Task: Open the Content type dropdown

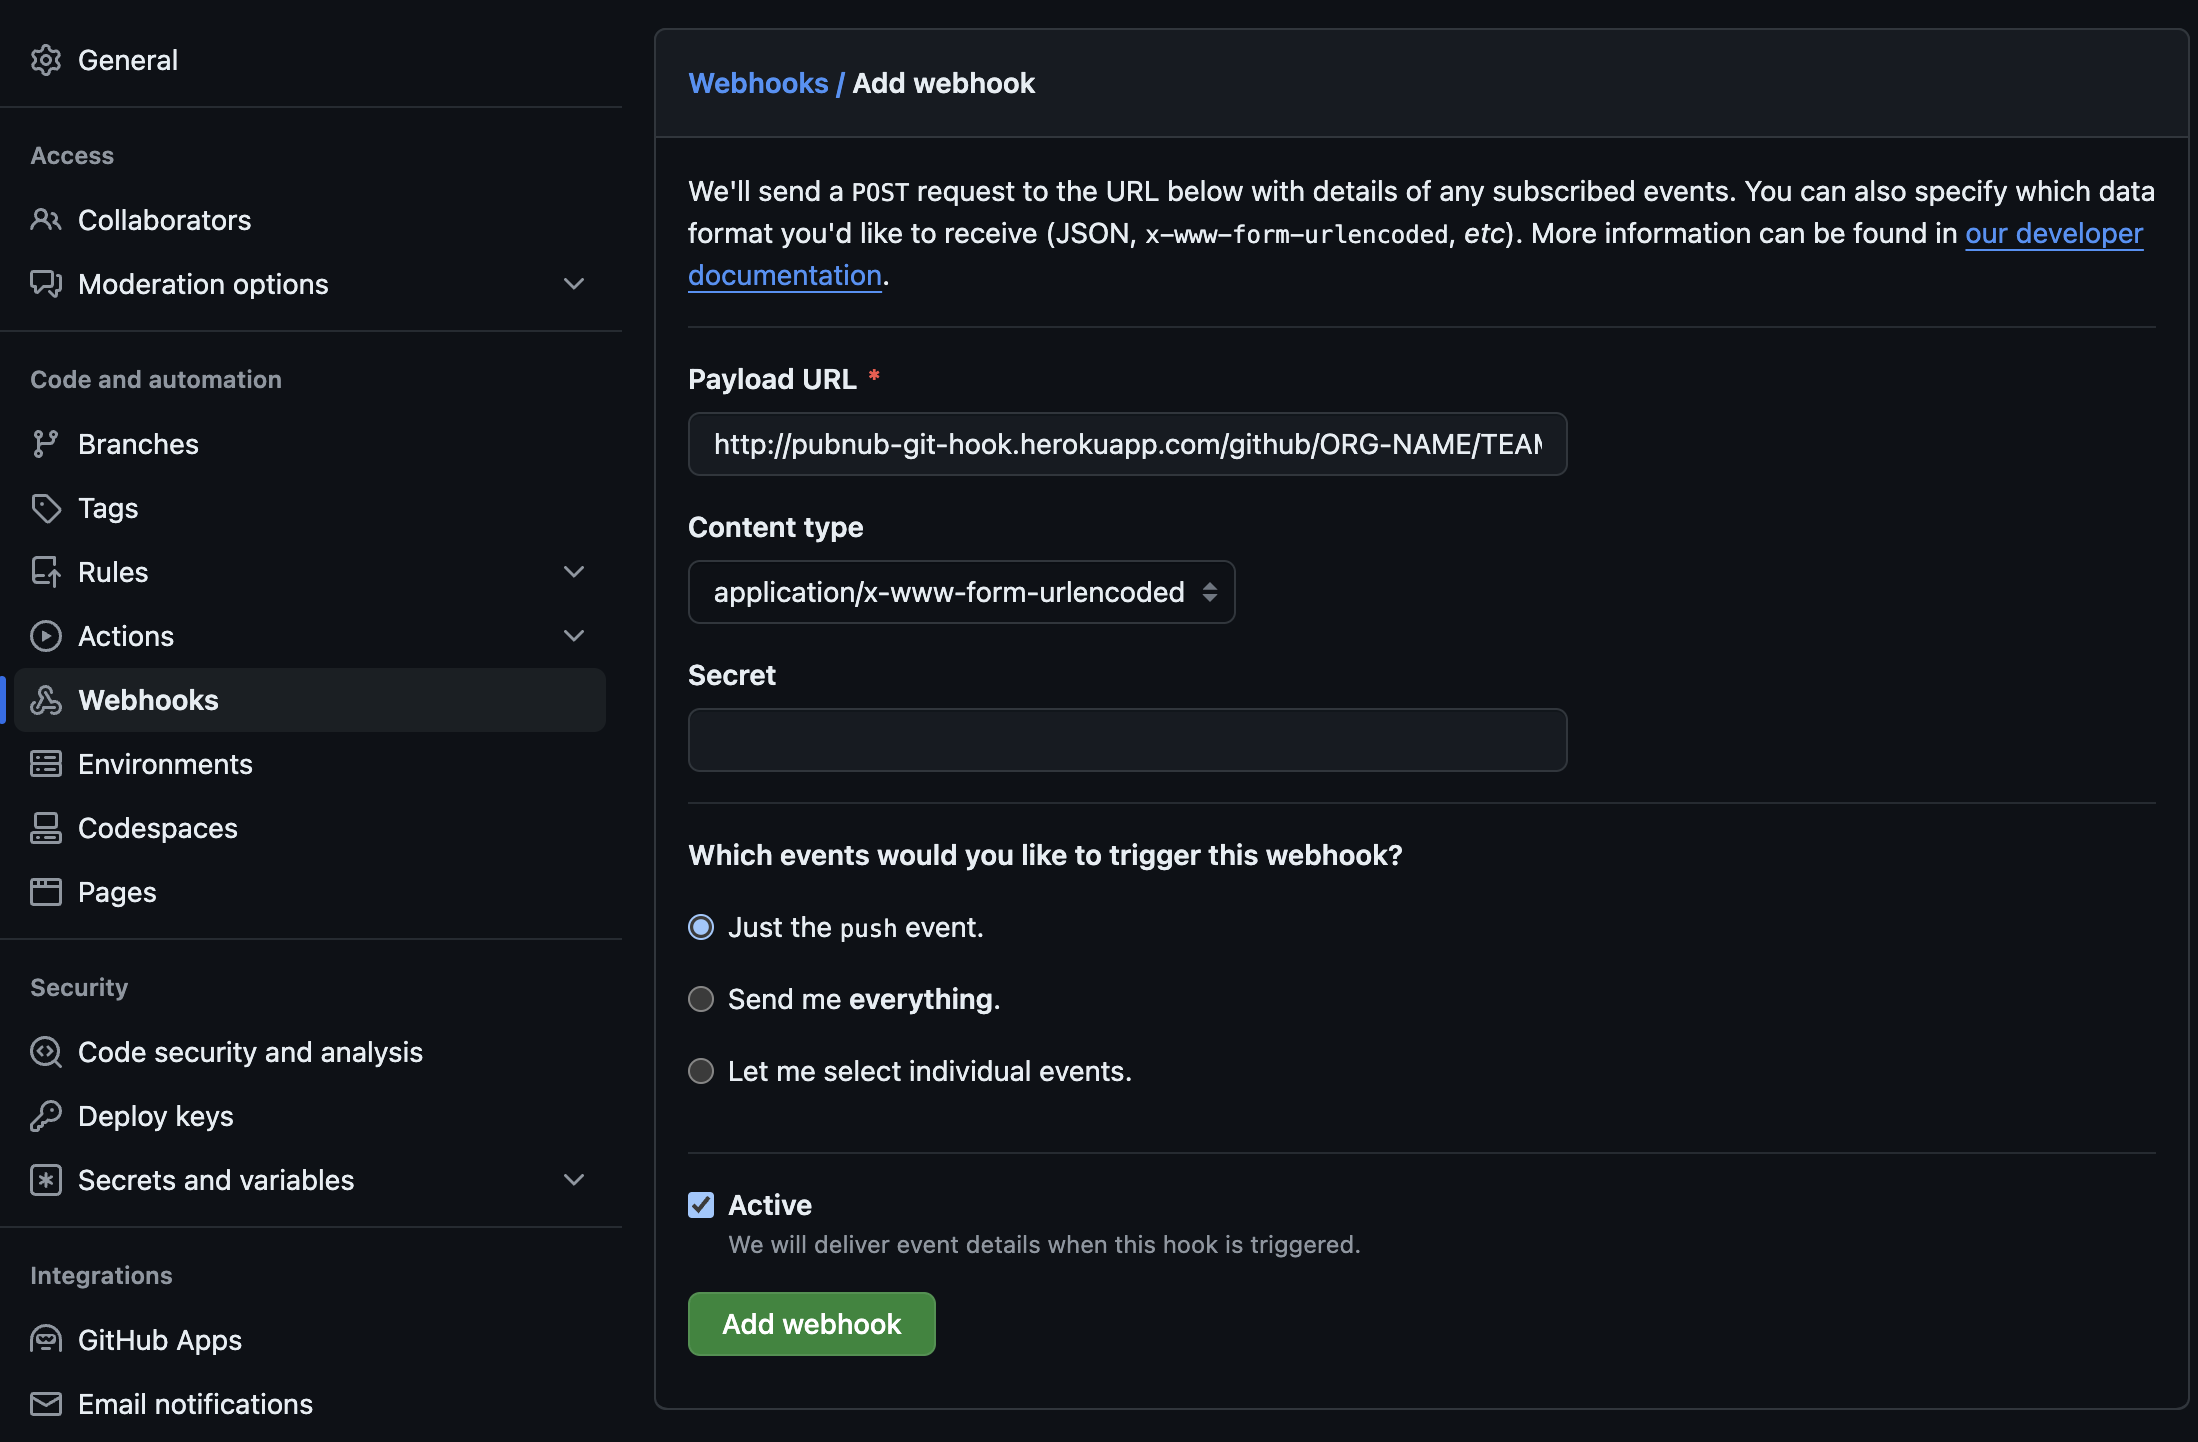Action: coord(962,592)
